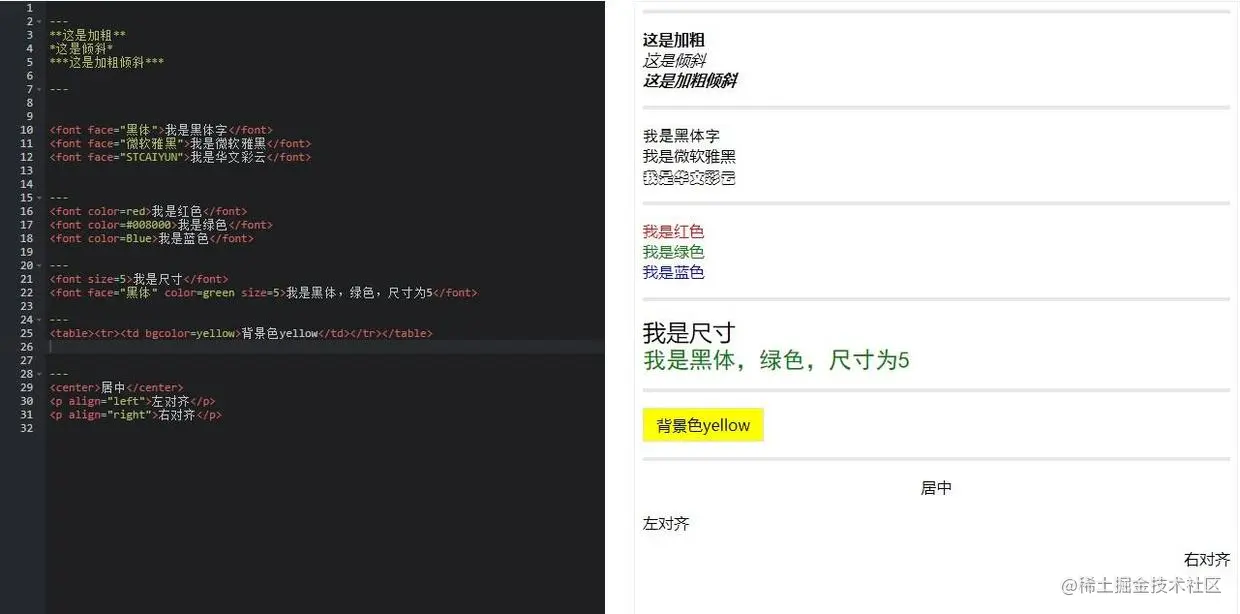Click line number 1 in the gutter
The height and width of the screenshot is (614, 1240).
point(30,8)
